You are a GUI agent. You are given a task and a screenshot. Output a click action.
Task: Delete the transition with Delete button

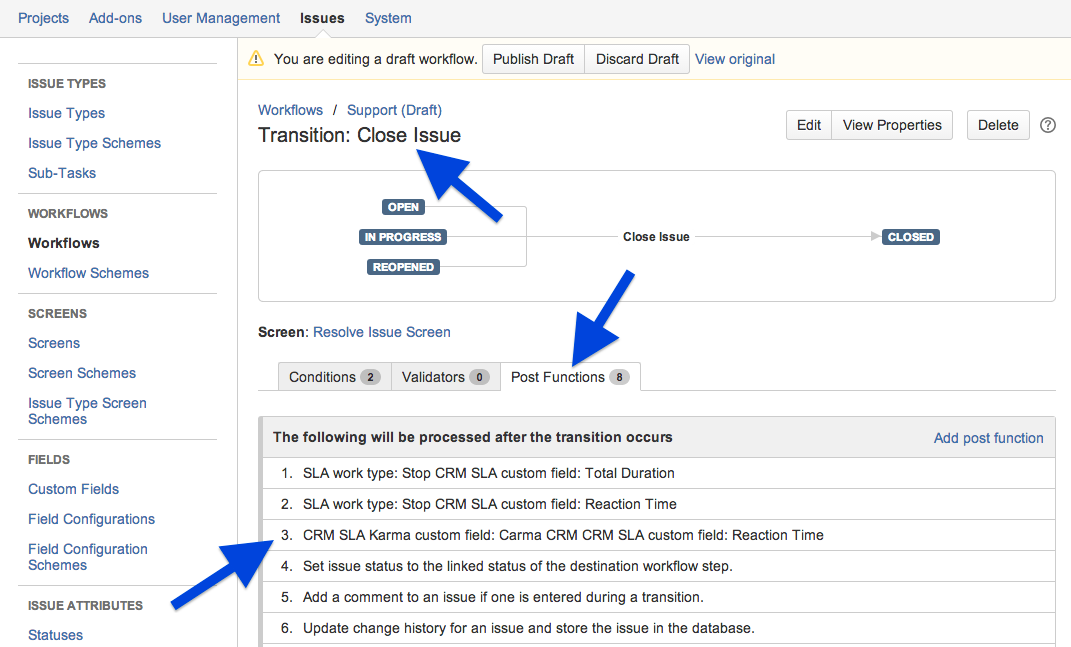pyautogui.click(x=998, y=125)
